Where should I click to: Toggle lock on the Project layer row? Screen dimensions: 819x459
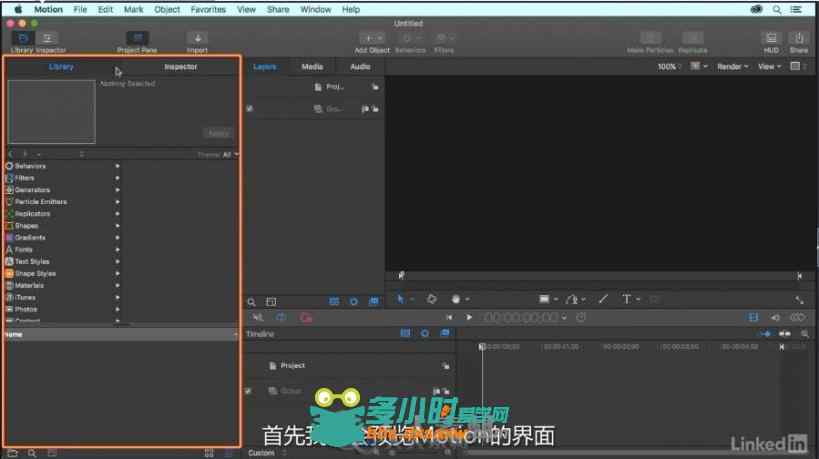click(375, 87)
